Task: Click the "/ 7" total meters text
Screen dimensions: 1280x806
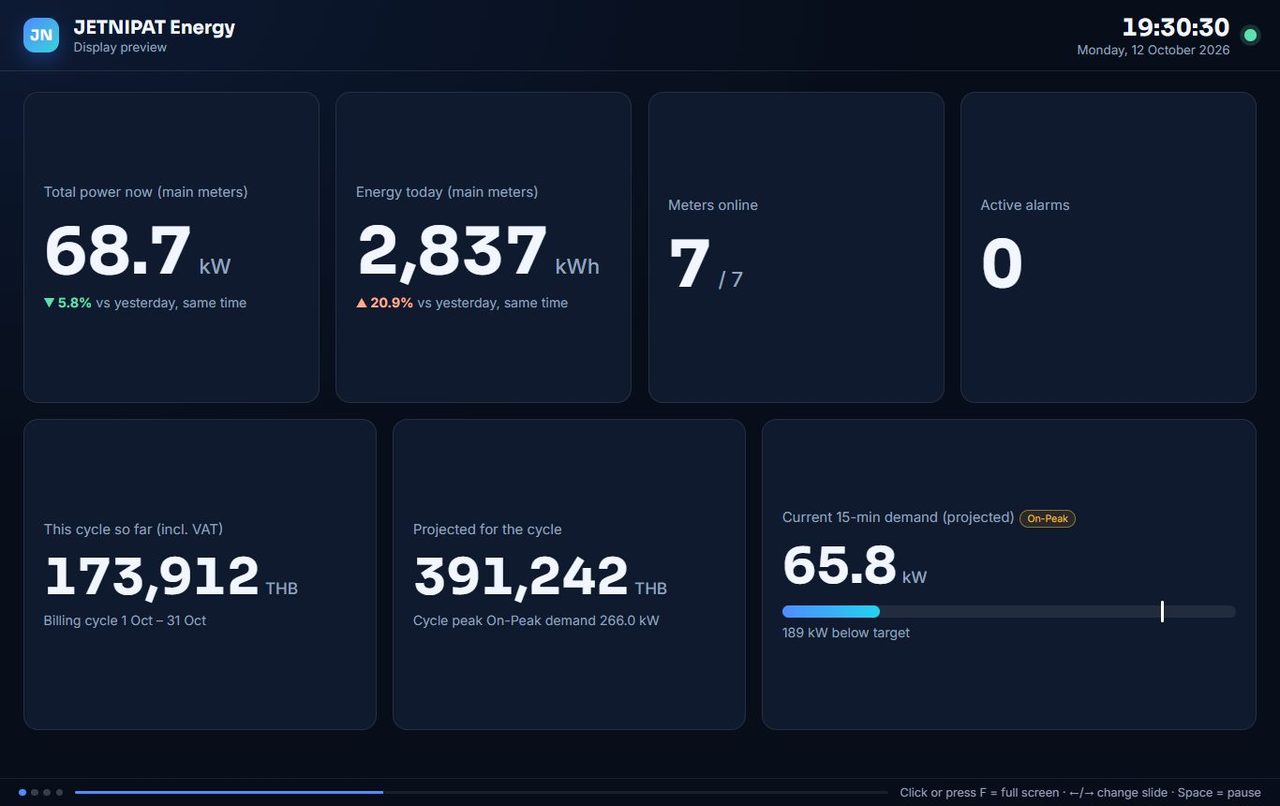Action: [x=731, y=279]
